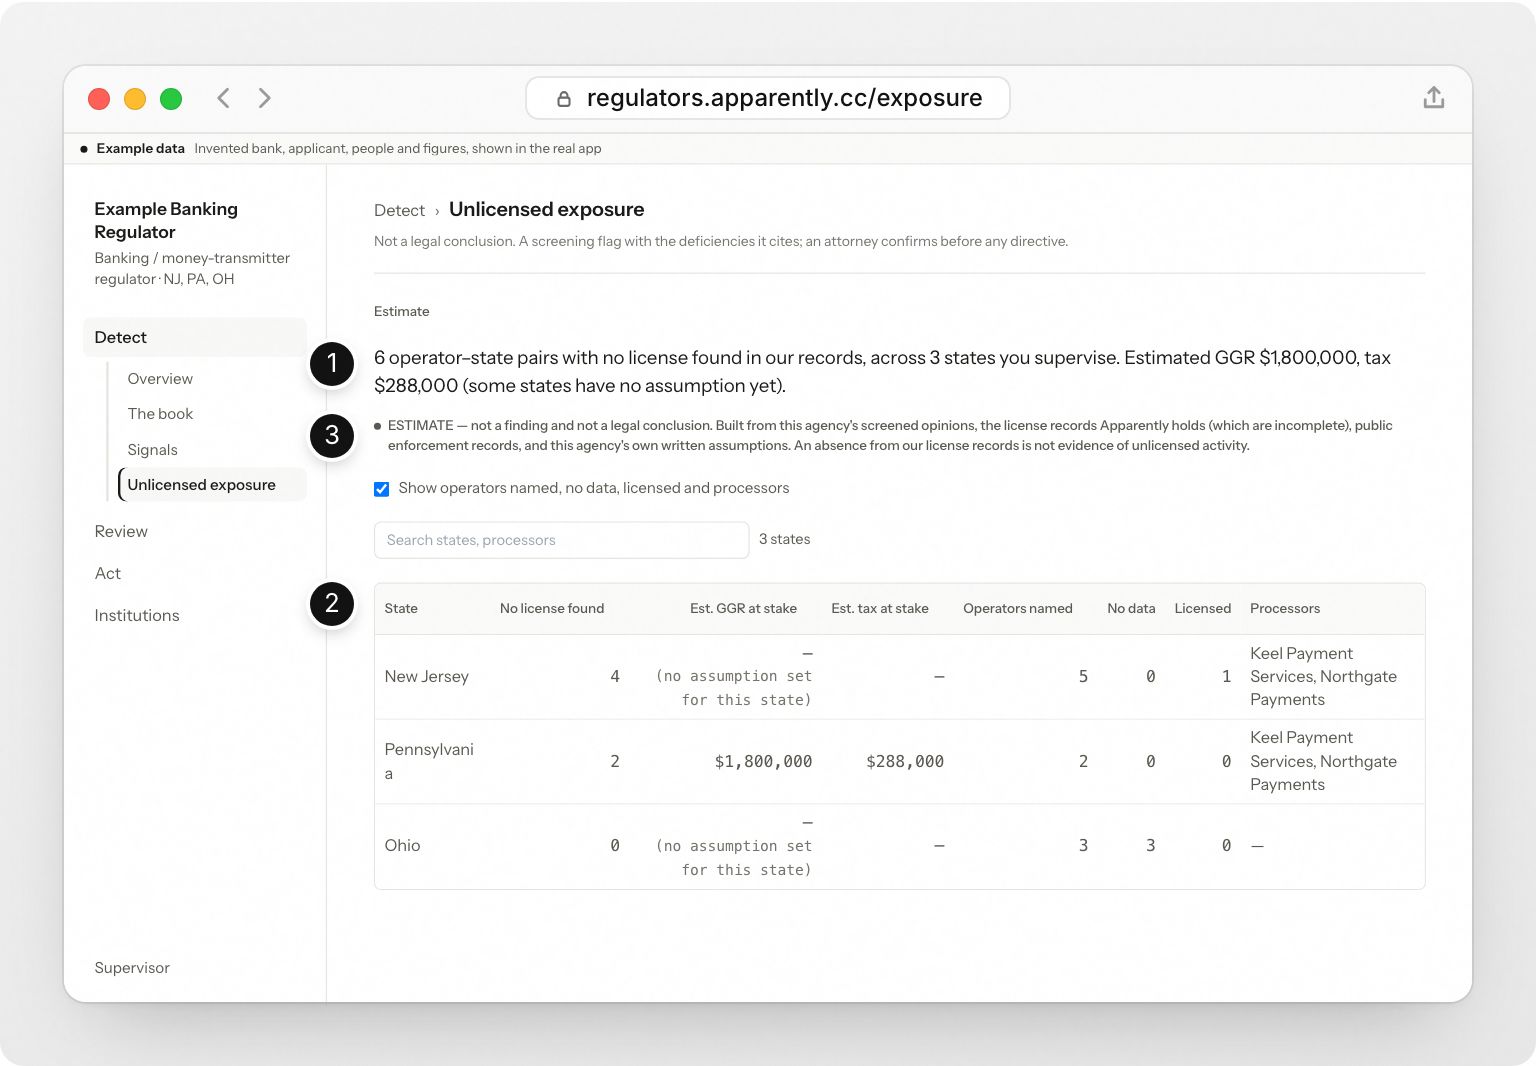This screenshot has height=1066, width=1536.
Task: Click the Detect breadcrumb link
Action: [399, 210]
